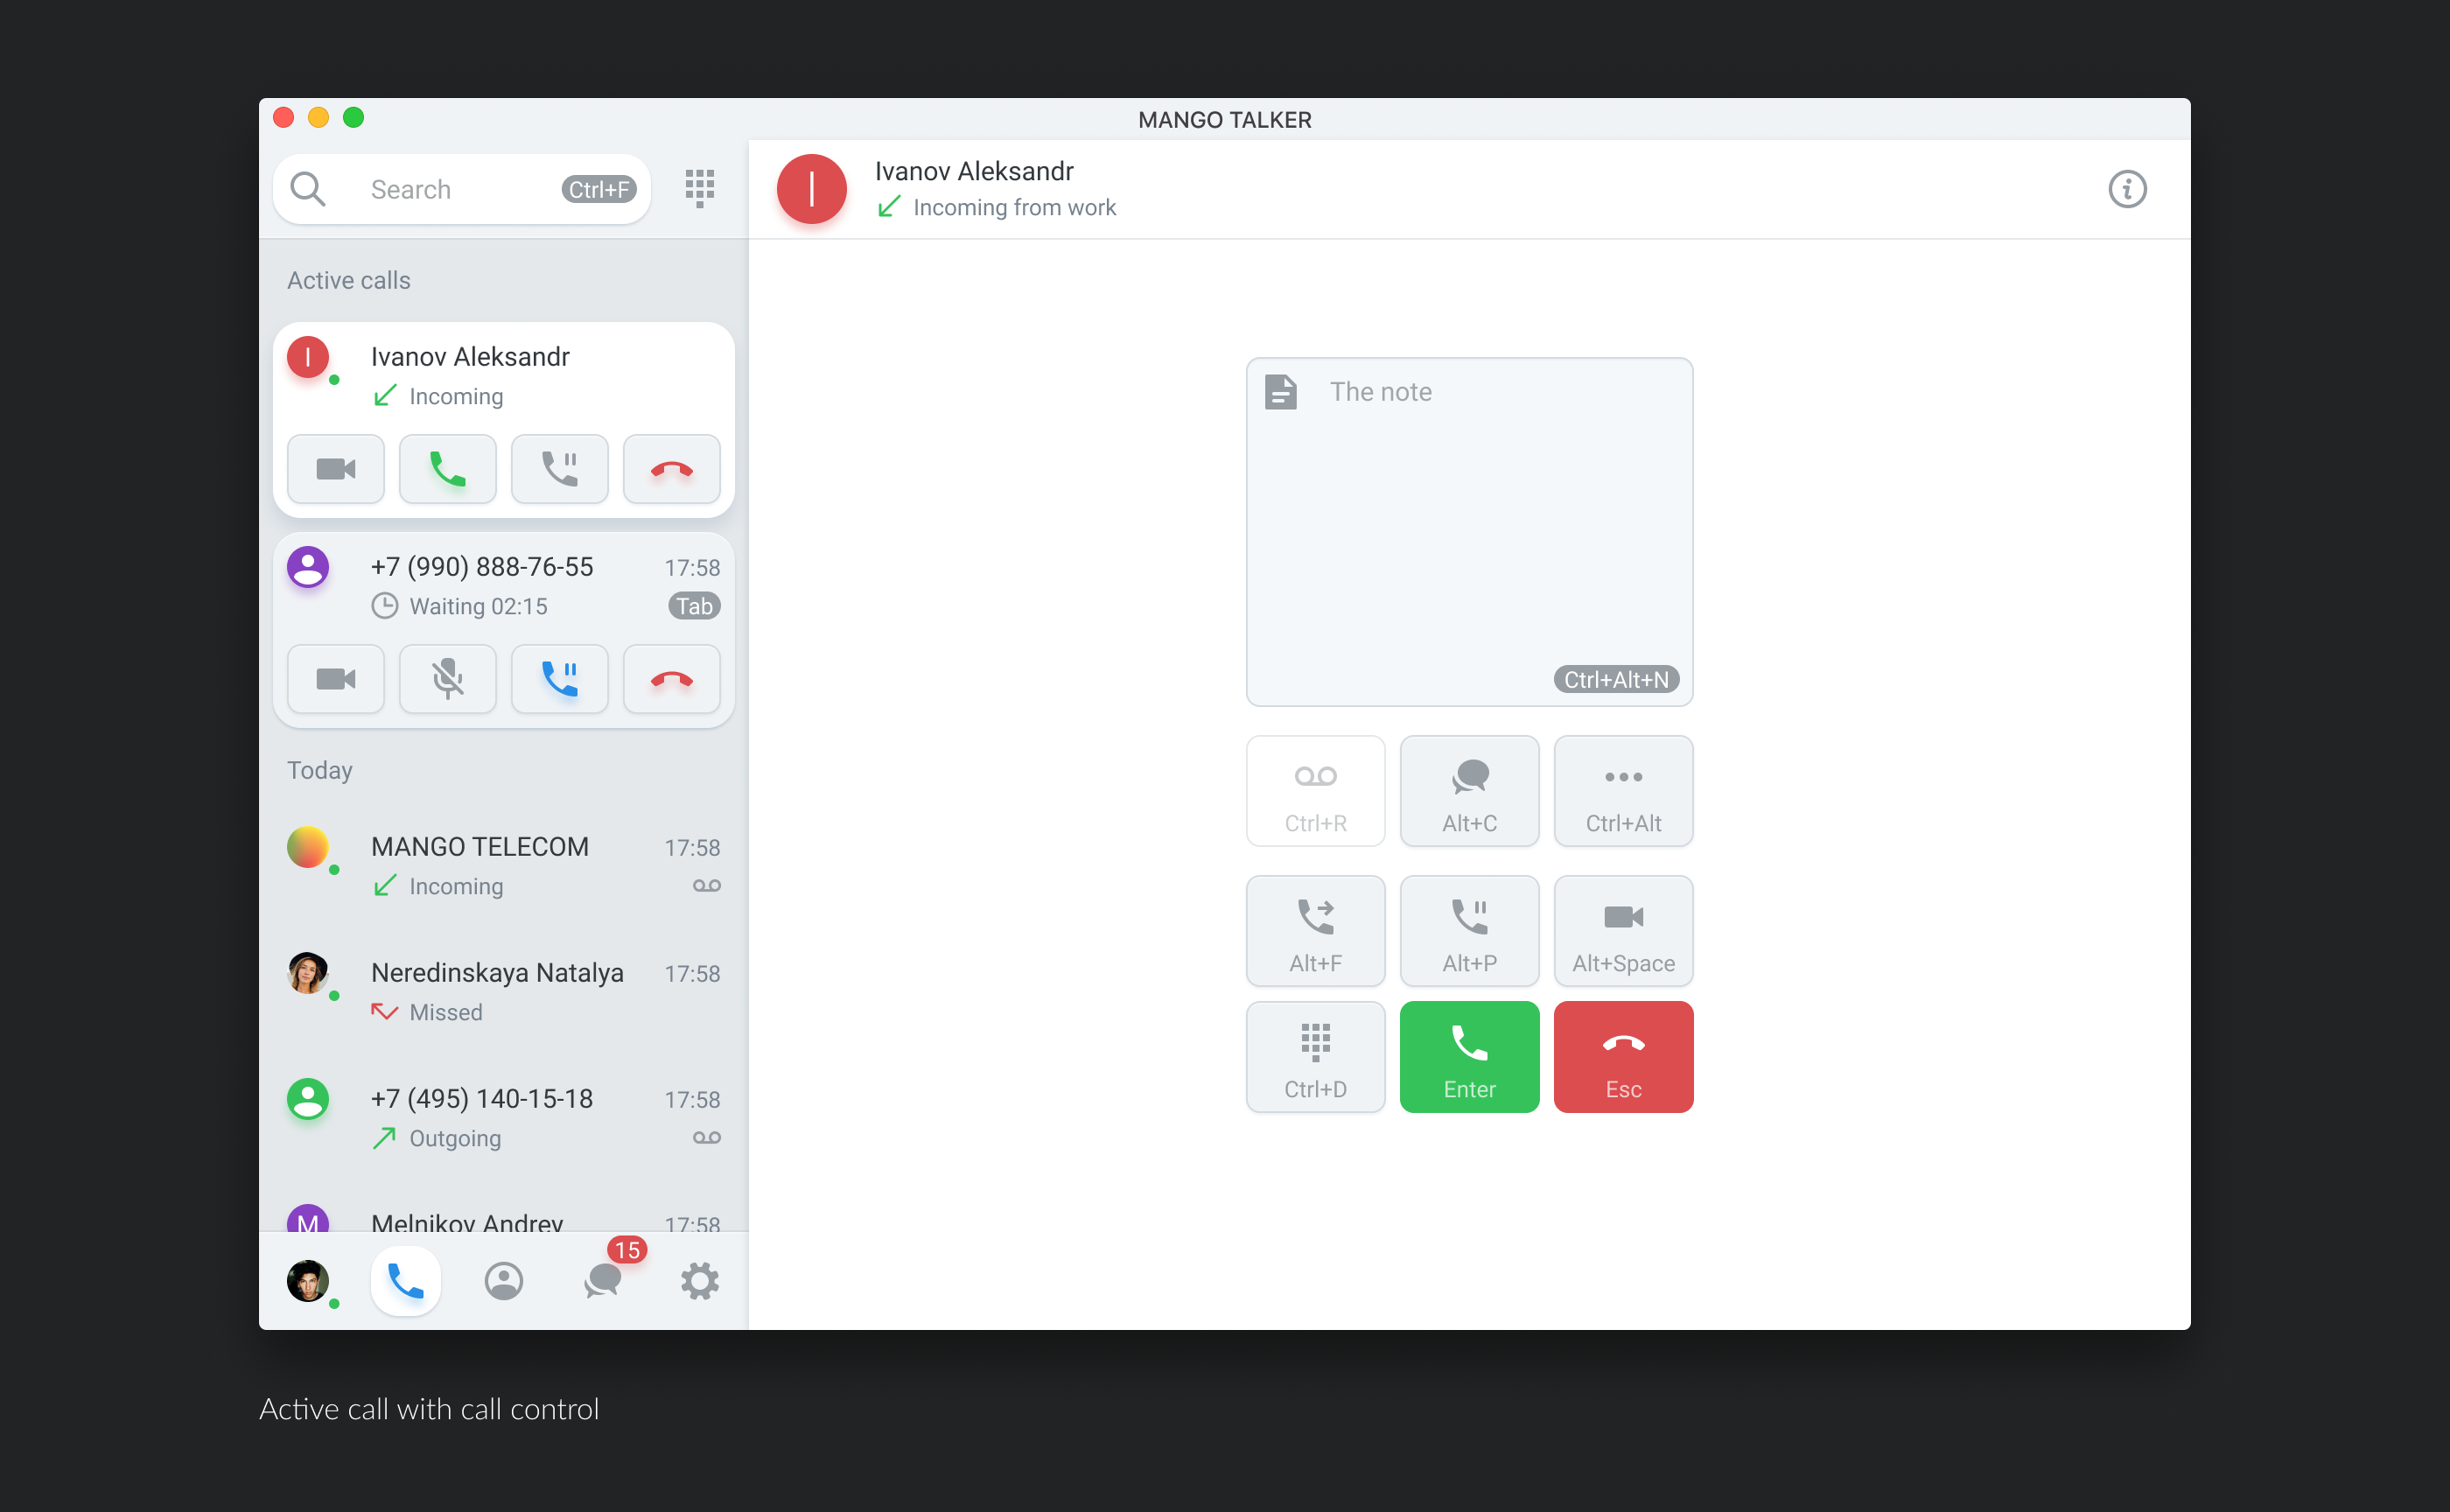Screen dimensions: 2450x1512
Task: Click the video camera icon for Ivanov Aleksandr
Action: [336, 467]
